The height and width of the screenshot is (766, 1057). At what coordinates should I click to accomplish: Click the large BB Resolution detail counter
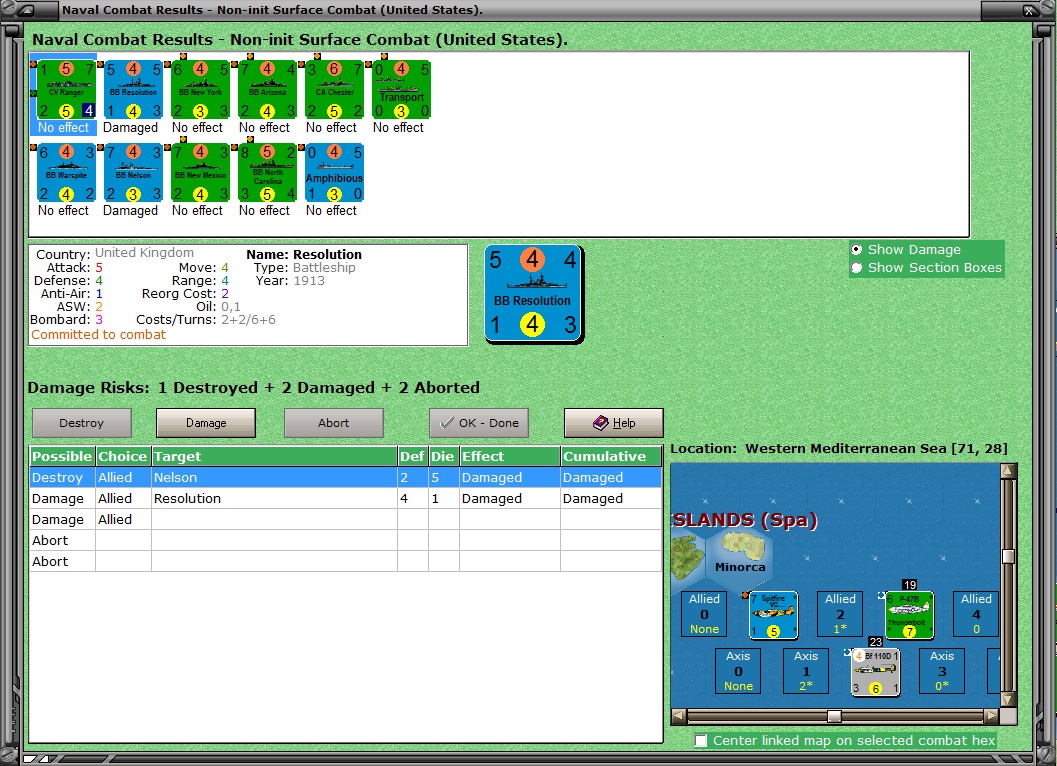point(533,294)
